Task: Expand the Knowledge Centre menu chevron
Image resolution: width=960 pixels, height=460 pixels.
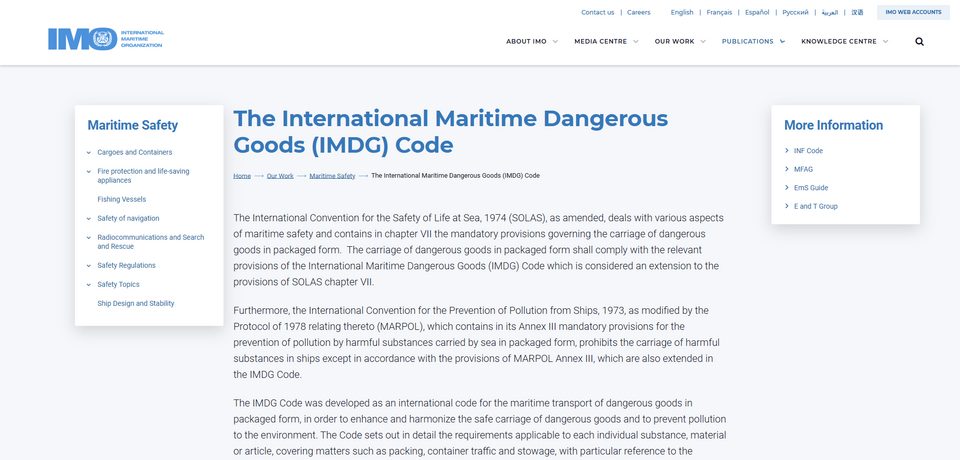Action: point(885,42)
